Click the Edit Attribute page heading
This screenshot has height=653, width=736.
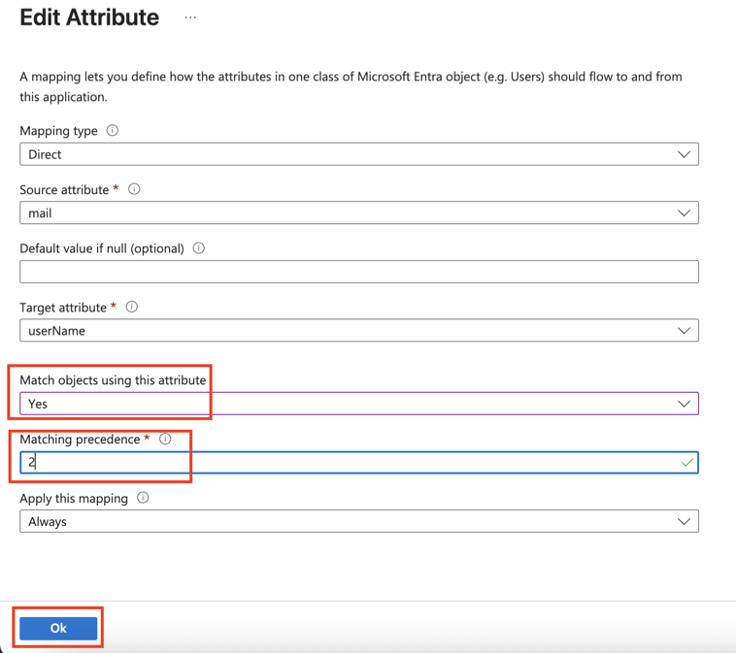click(x=89, y=18)
